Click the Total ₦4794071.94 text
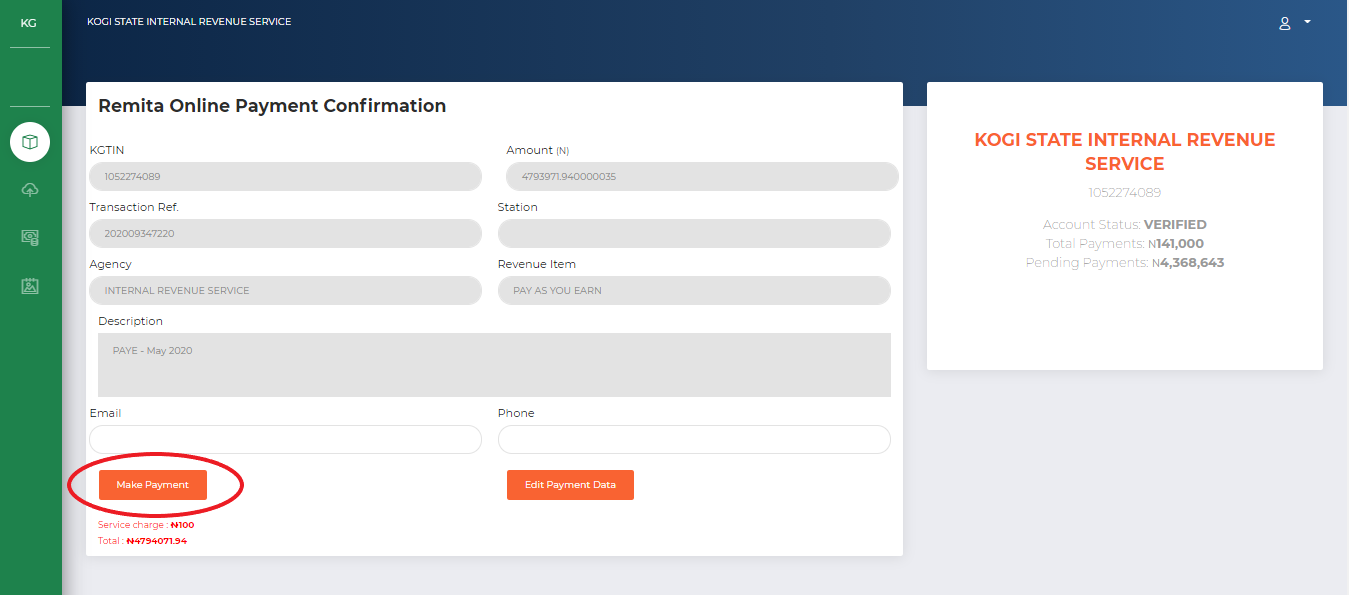Screen dimensions: 1349x595 [x=142, y=541]
